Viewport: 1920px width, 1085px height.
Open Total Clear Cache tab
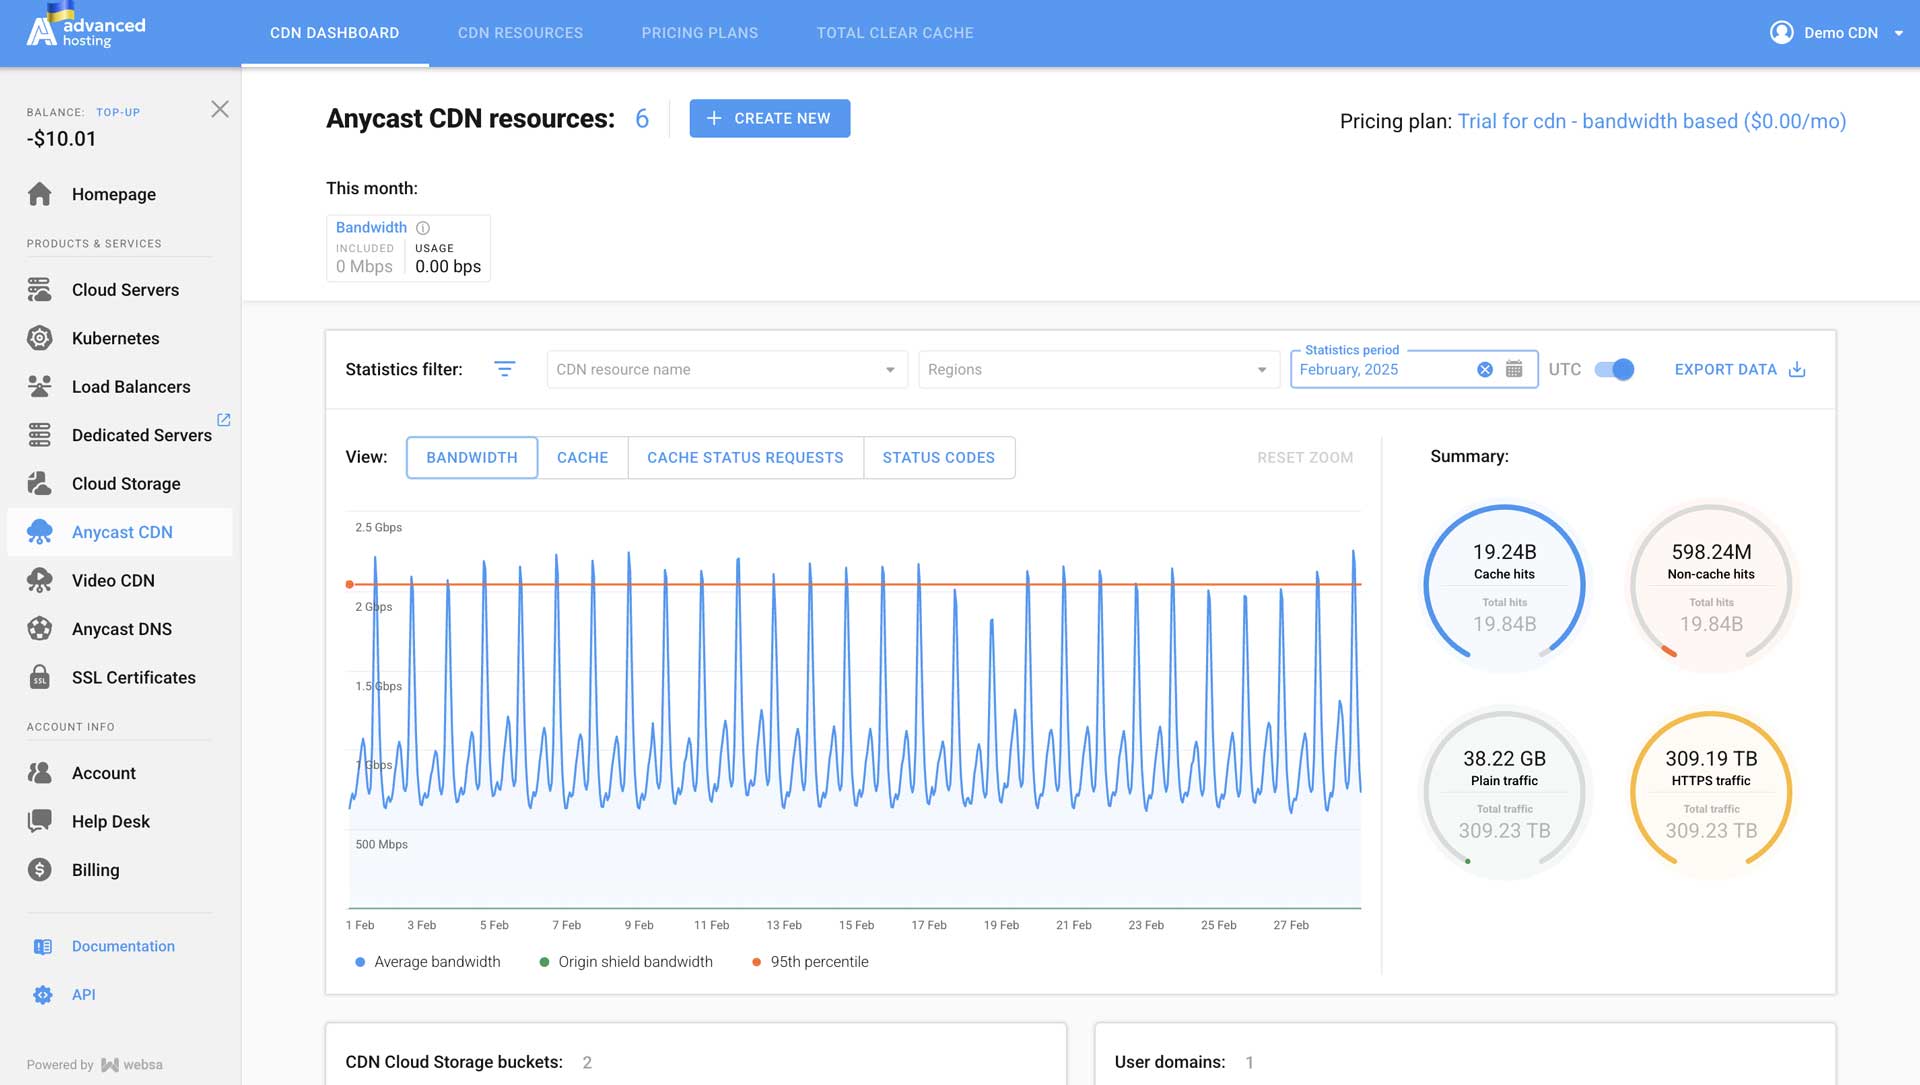(895, 33)
